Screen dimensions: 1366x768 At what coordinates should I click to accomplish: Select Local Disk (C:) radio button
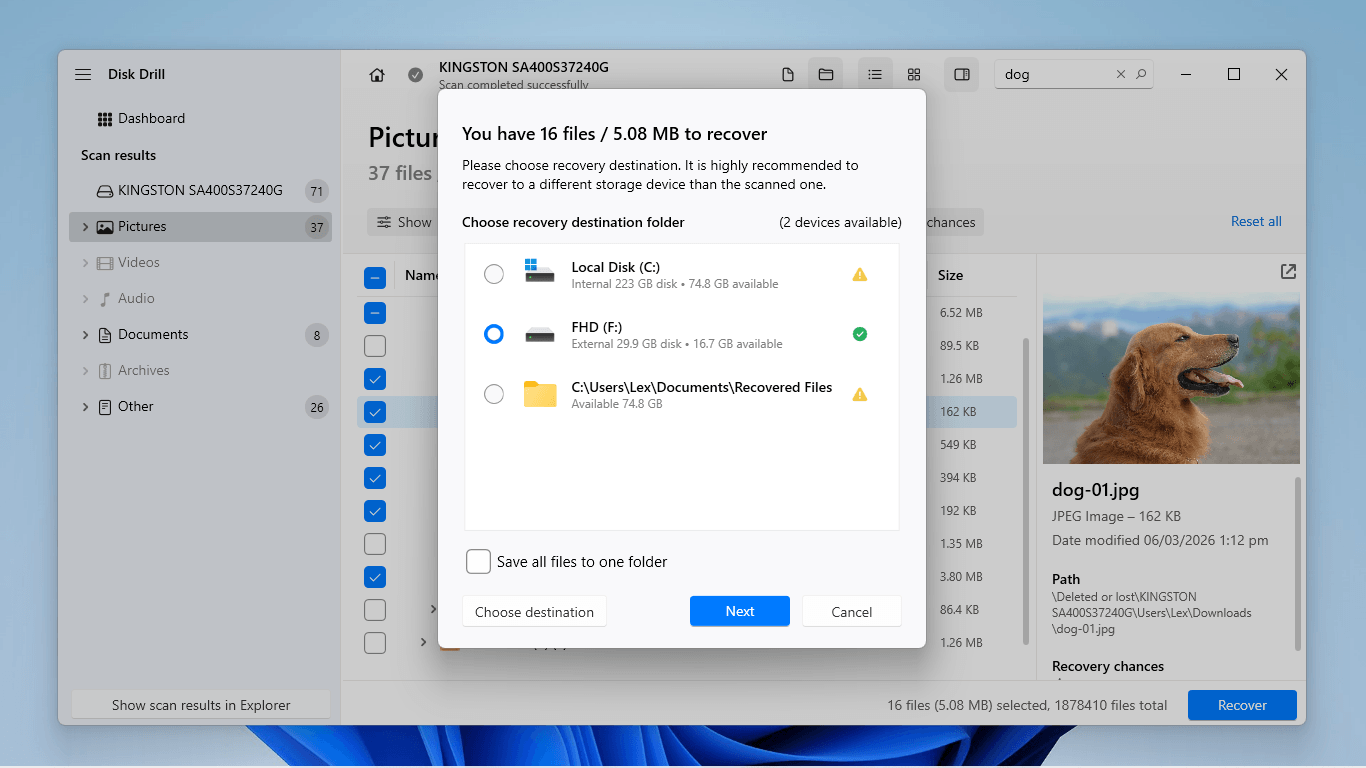tap(494, 274)
